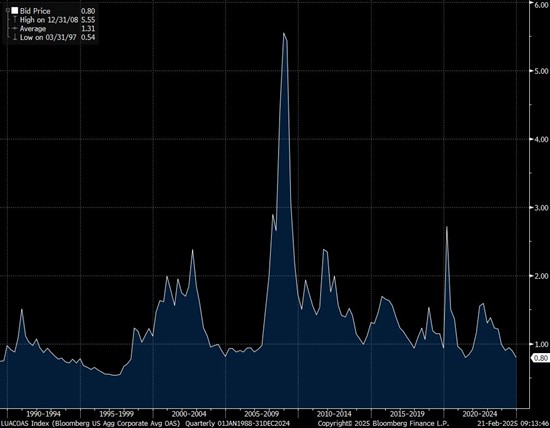Collapse the legend tree toggle box

point(7,11)
